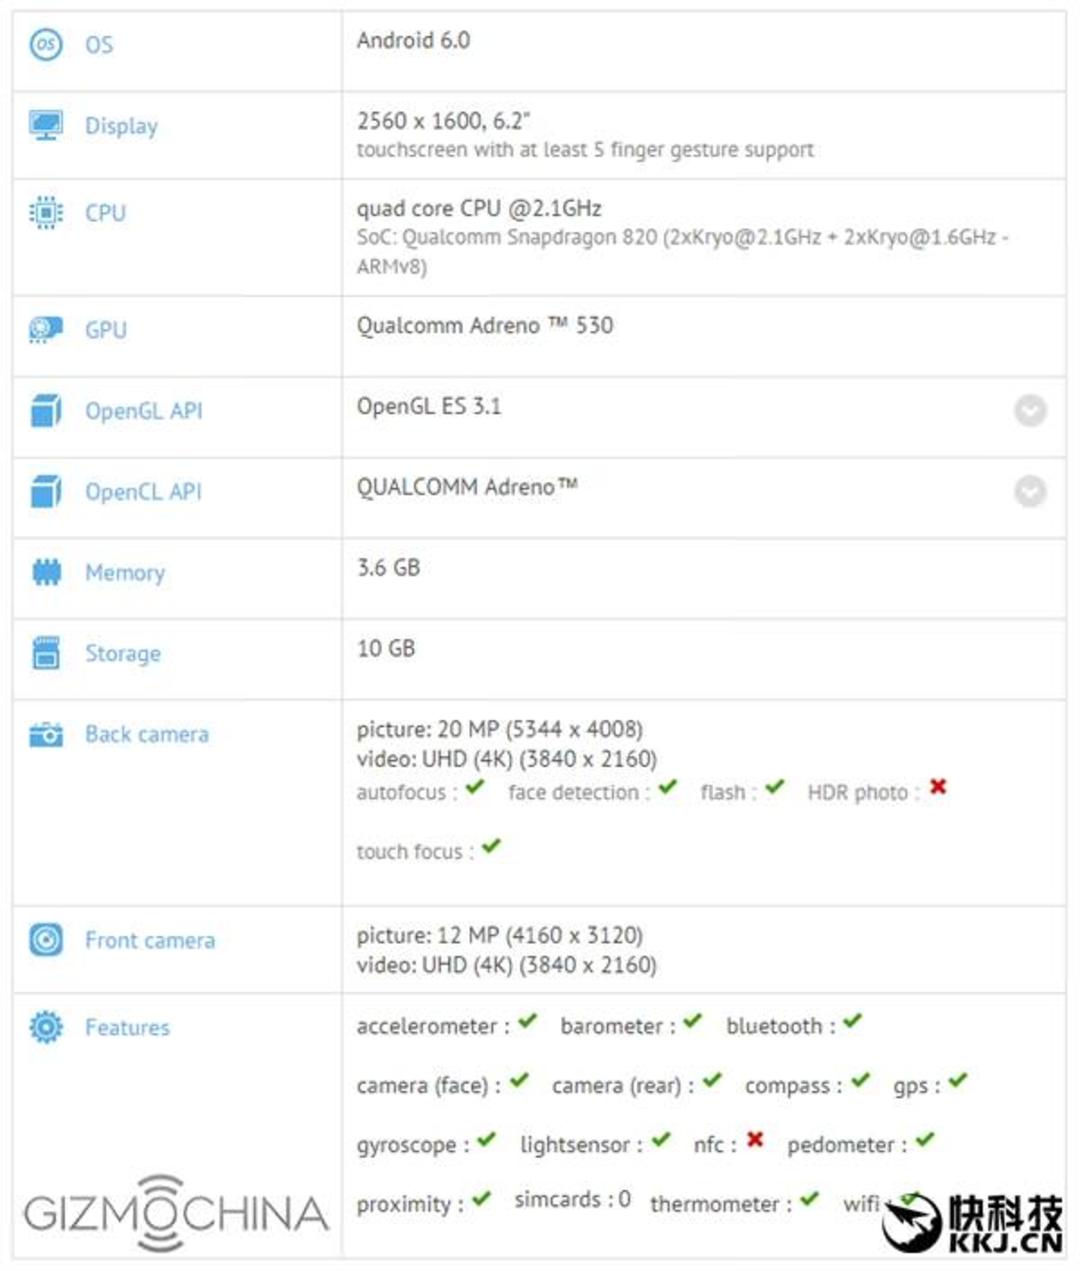This screenshot has height=1271, width=1080.
Task: Click the Back camera label
Action: (147, 734)
